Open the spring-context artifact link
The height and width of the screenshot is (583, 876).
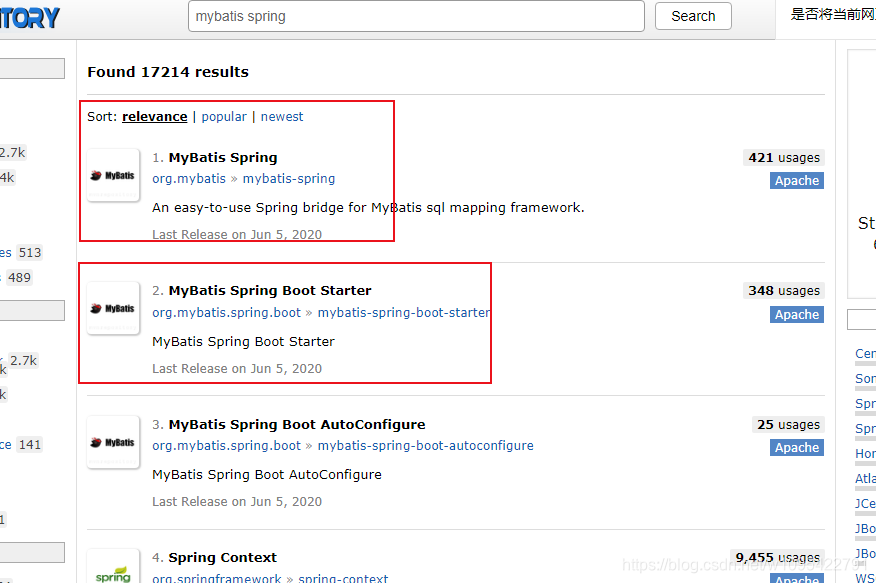(343, 579)
